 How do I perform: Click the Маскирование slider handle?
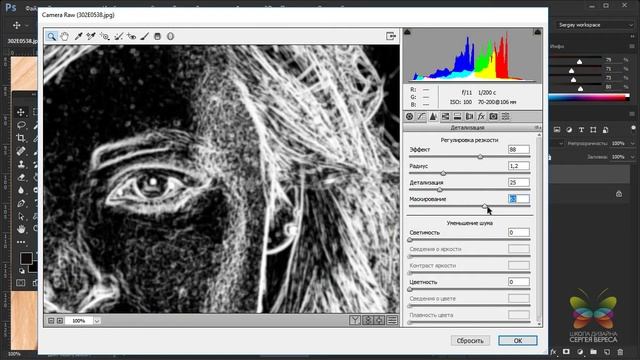484,207
